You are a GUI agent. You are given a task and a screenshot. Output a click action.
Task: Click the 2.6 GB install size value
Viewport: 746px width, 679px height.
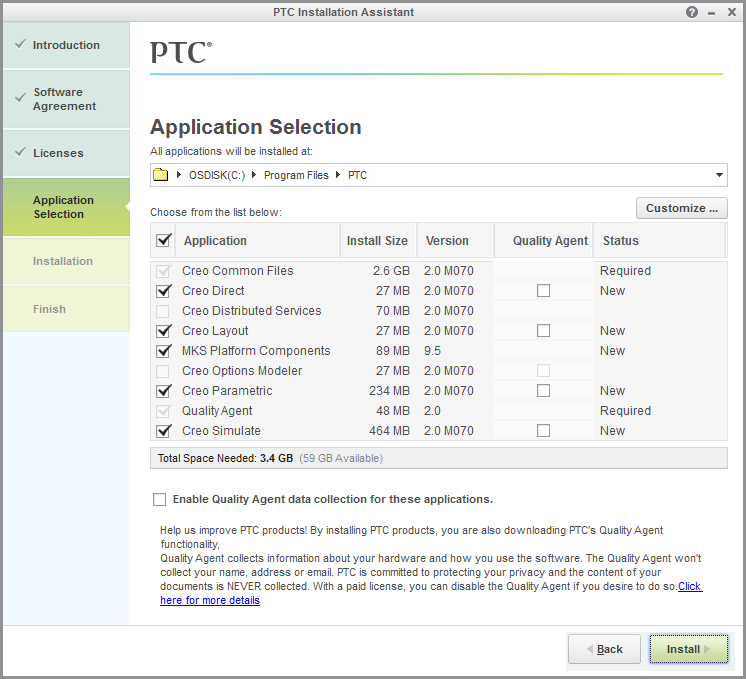[391, 271]
